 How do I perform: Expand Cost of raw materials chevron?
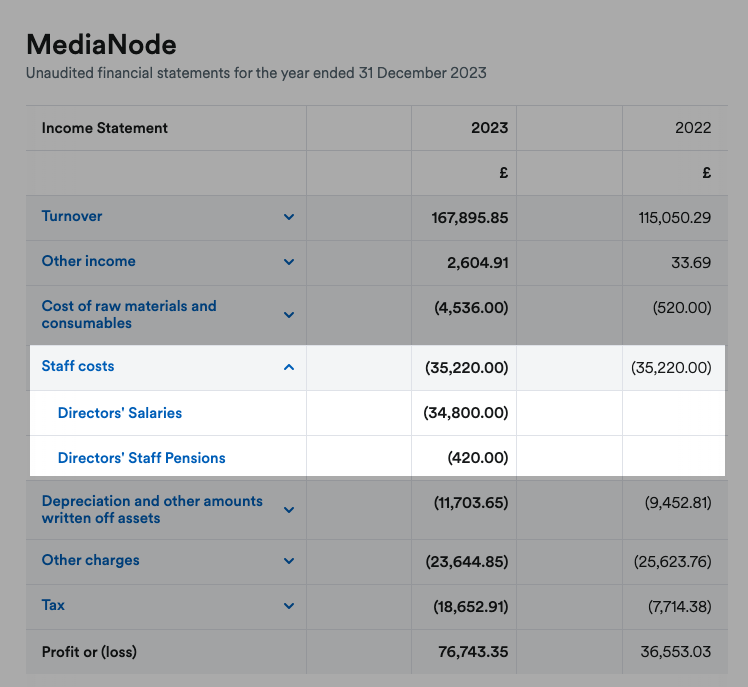coord(289,315)
